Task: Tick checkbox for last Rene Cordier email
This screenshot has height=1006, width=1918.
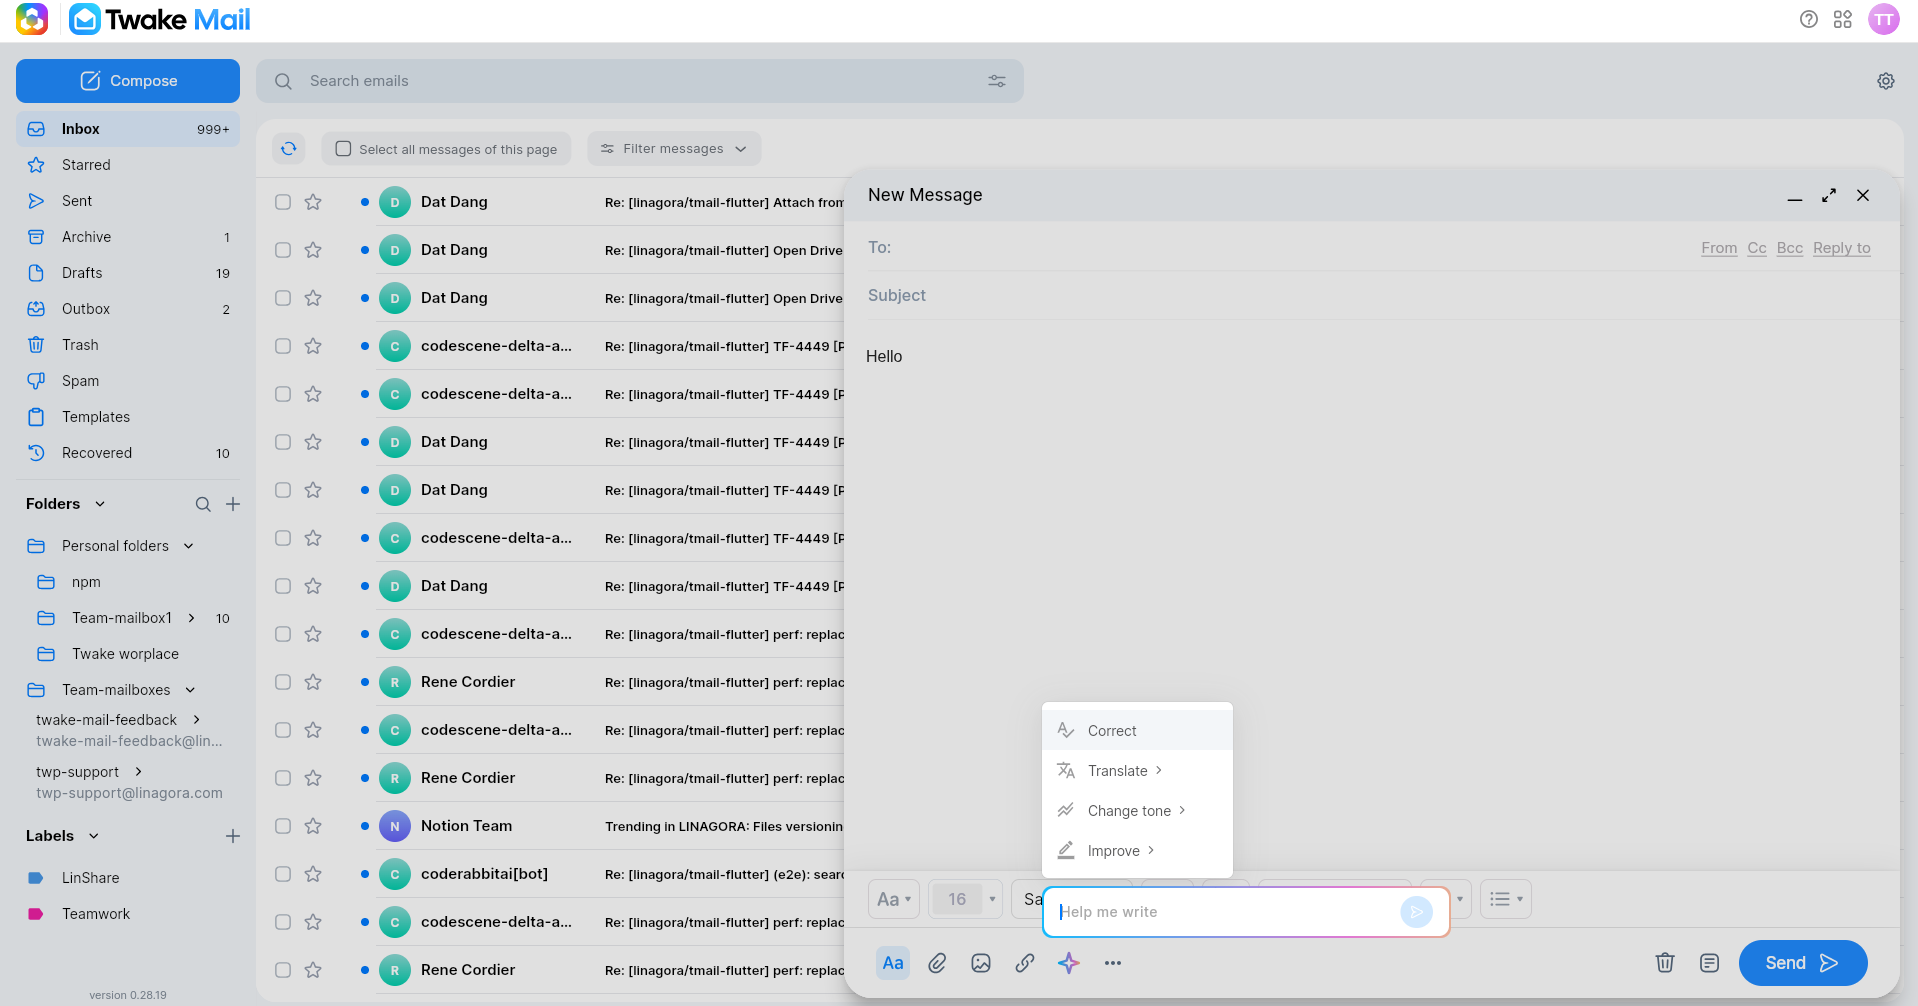Action: (283, 970)
